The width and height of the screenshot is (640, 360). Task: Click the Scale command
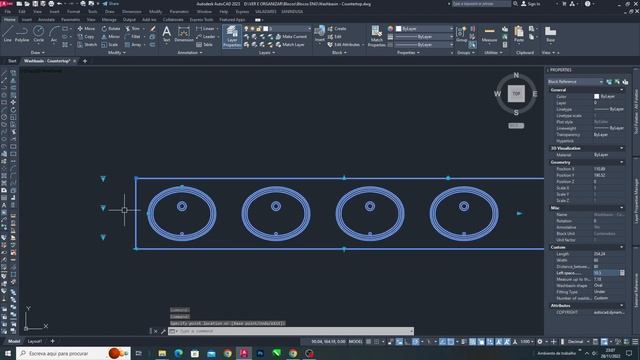coord(110,44)
